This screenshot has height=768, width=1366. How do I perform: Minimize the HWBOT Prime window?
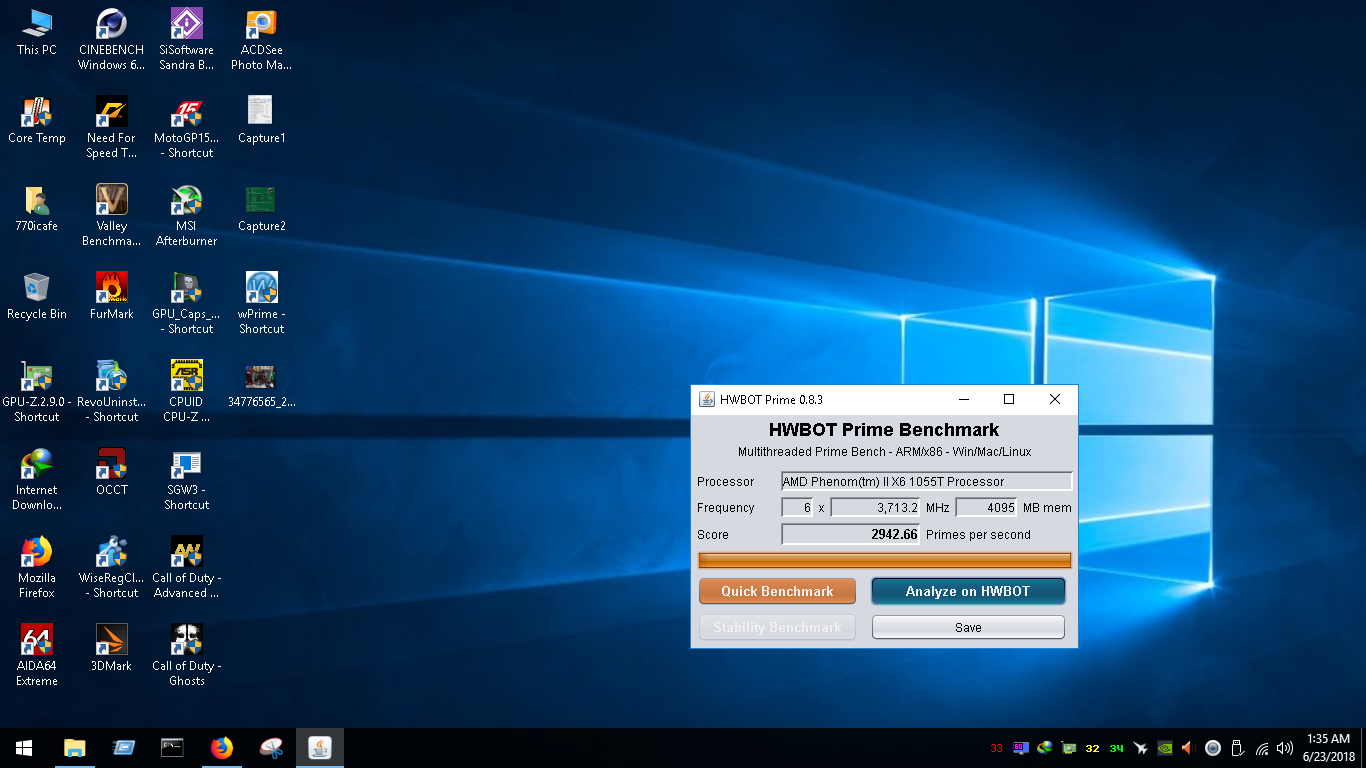pyautogui.click(x=963, y=399)
